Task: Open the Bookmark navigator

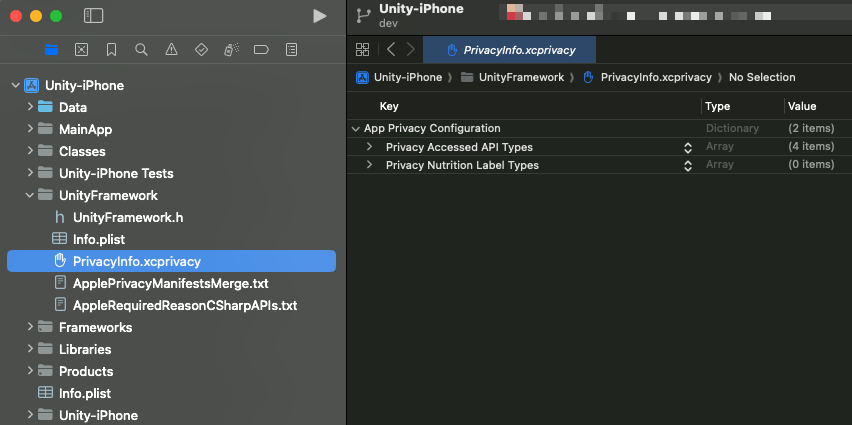Action: (111, 50)
